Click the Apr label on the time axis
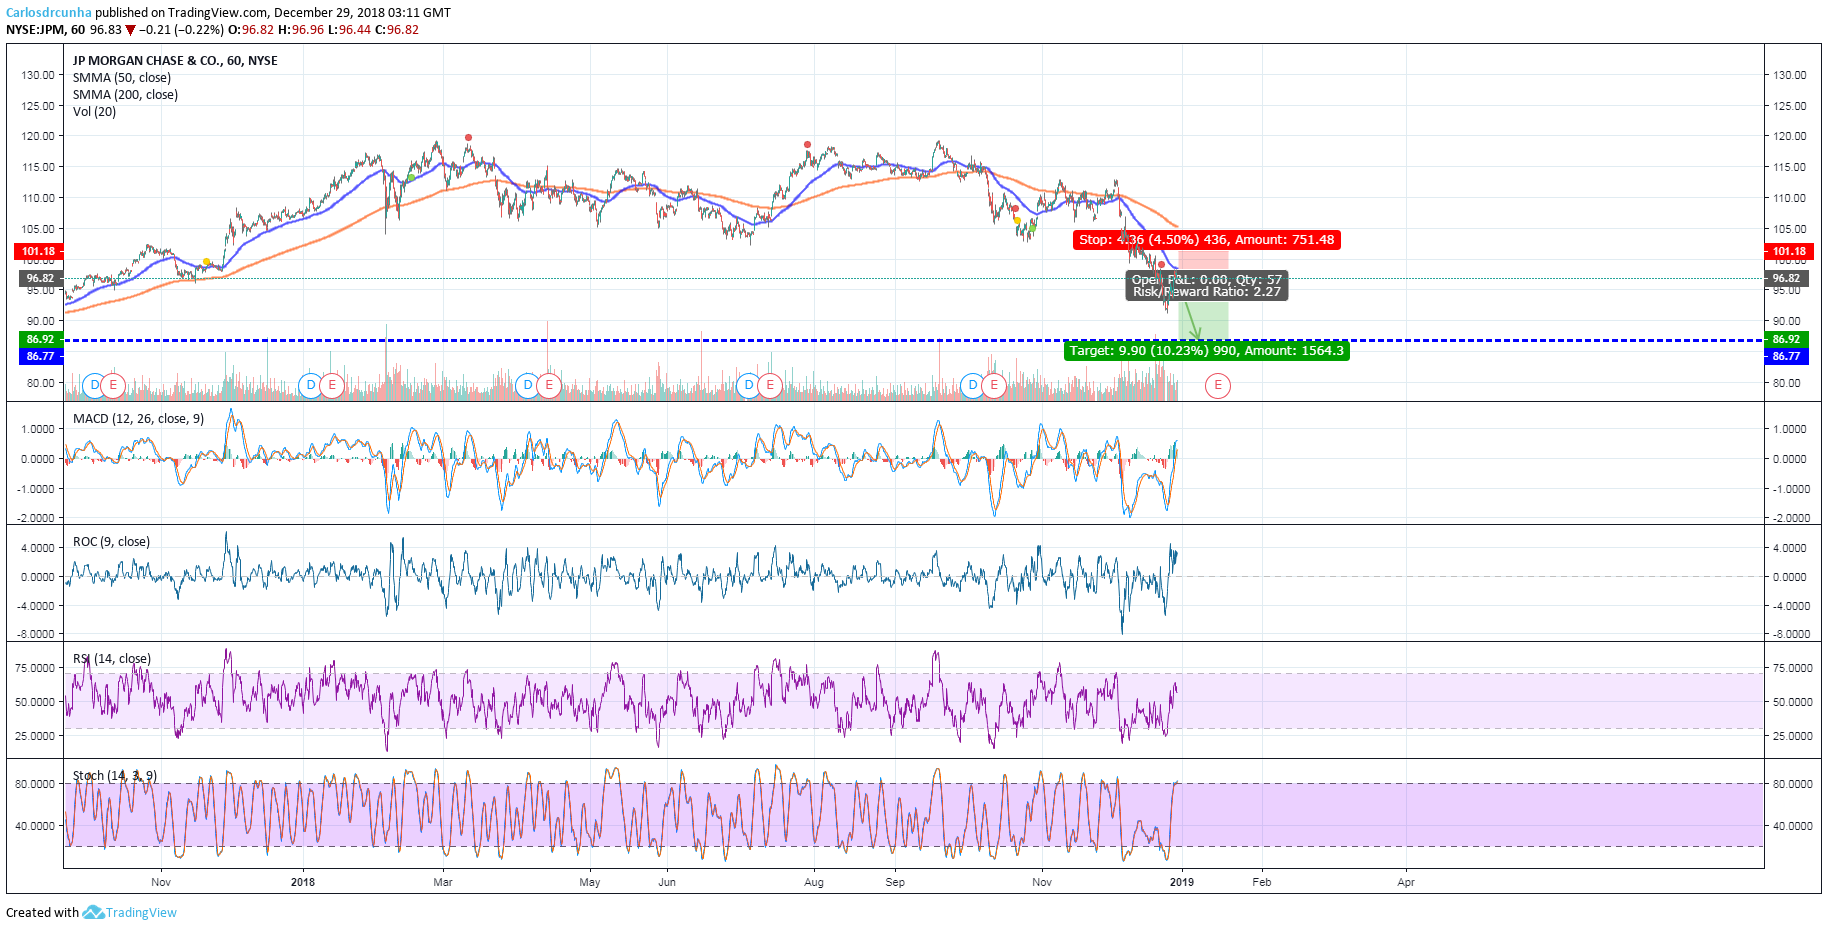The height and width of the screenshot is (930, 1828). point(1406,882)
